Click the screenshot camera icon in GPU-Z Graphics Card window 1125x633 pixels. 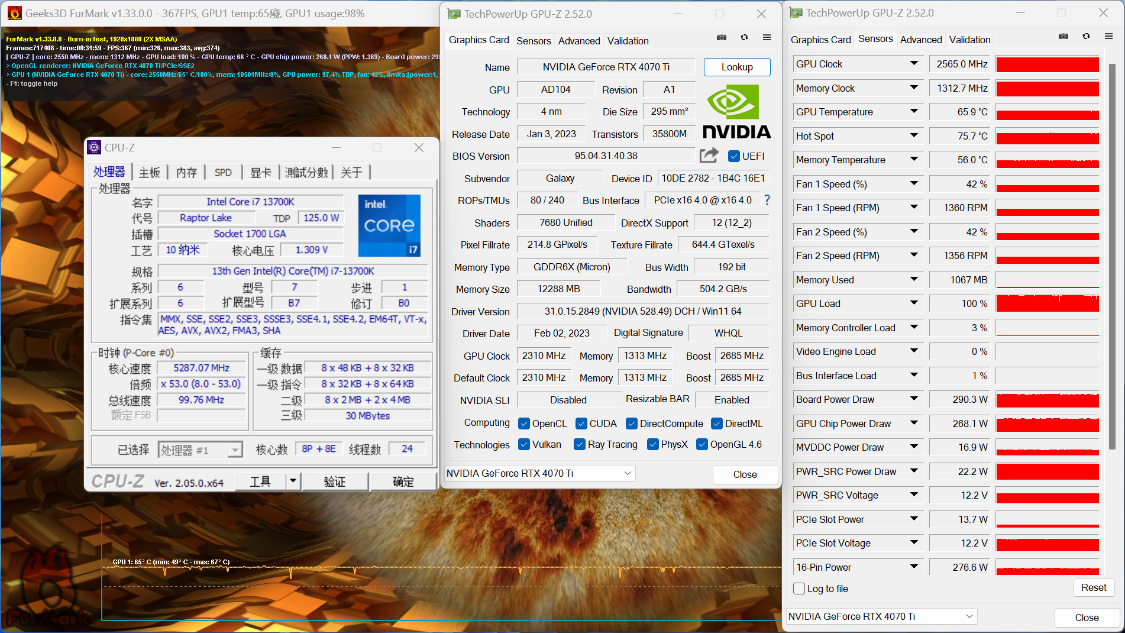point(721,38)
